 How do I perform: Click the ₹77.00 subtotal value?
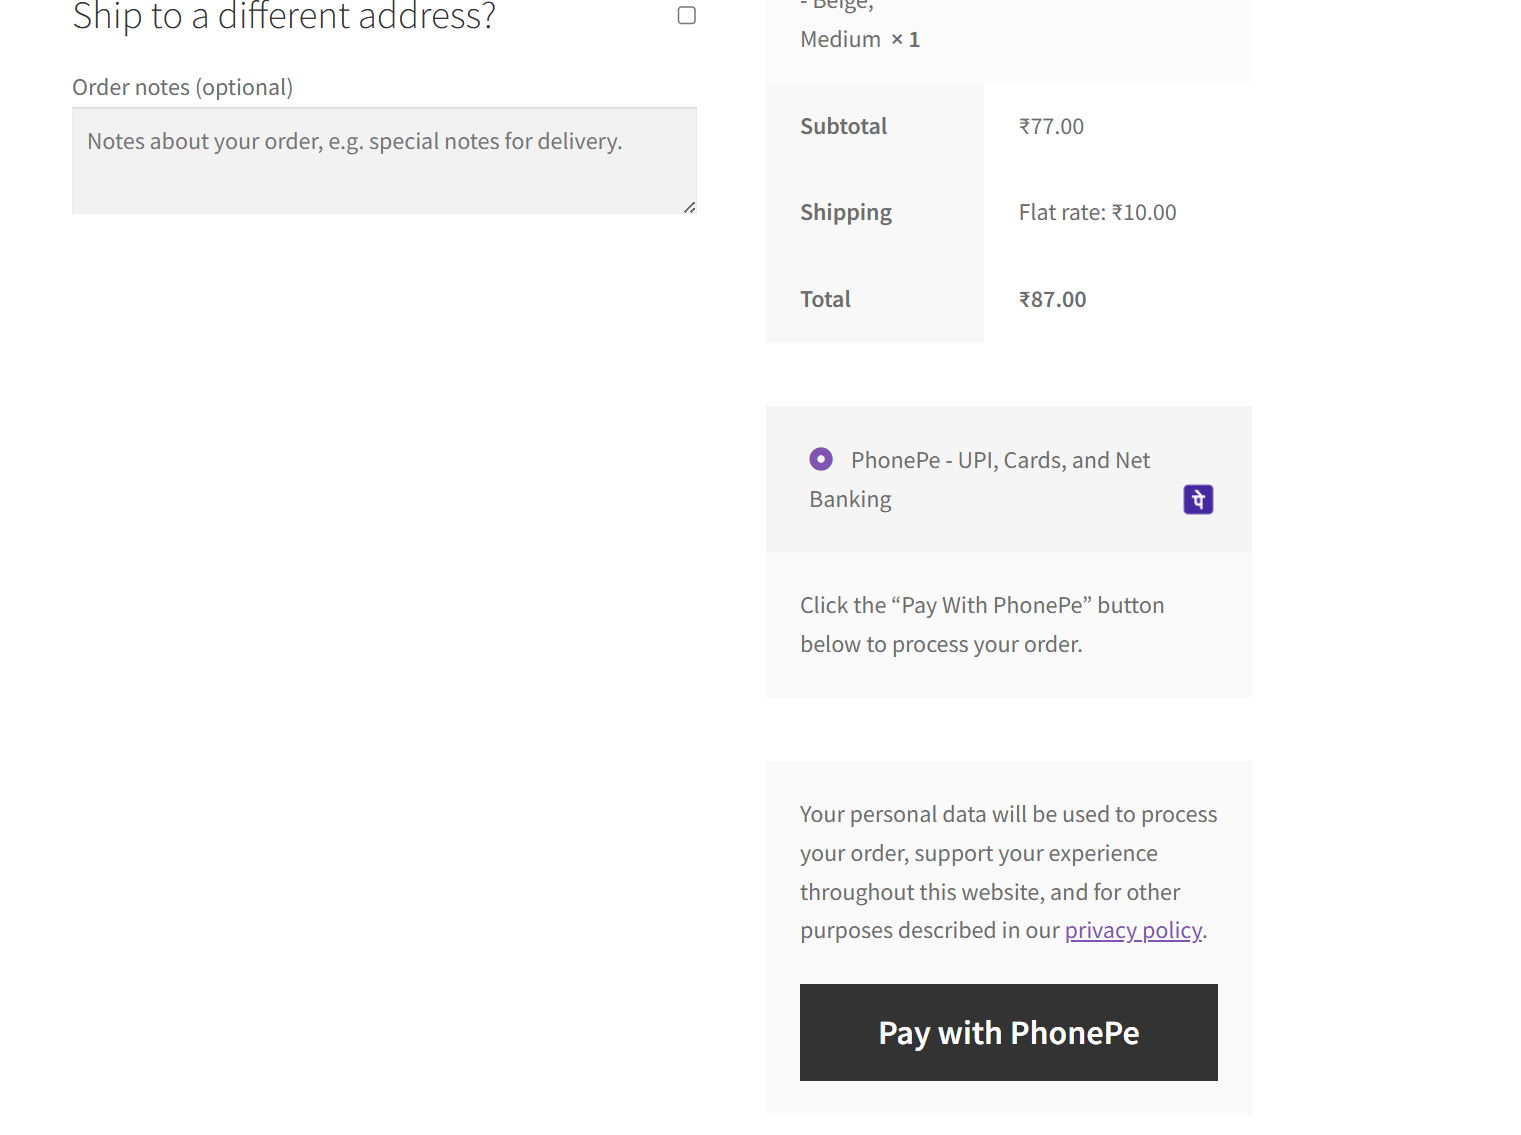(1051, 126)
